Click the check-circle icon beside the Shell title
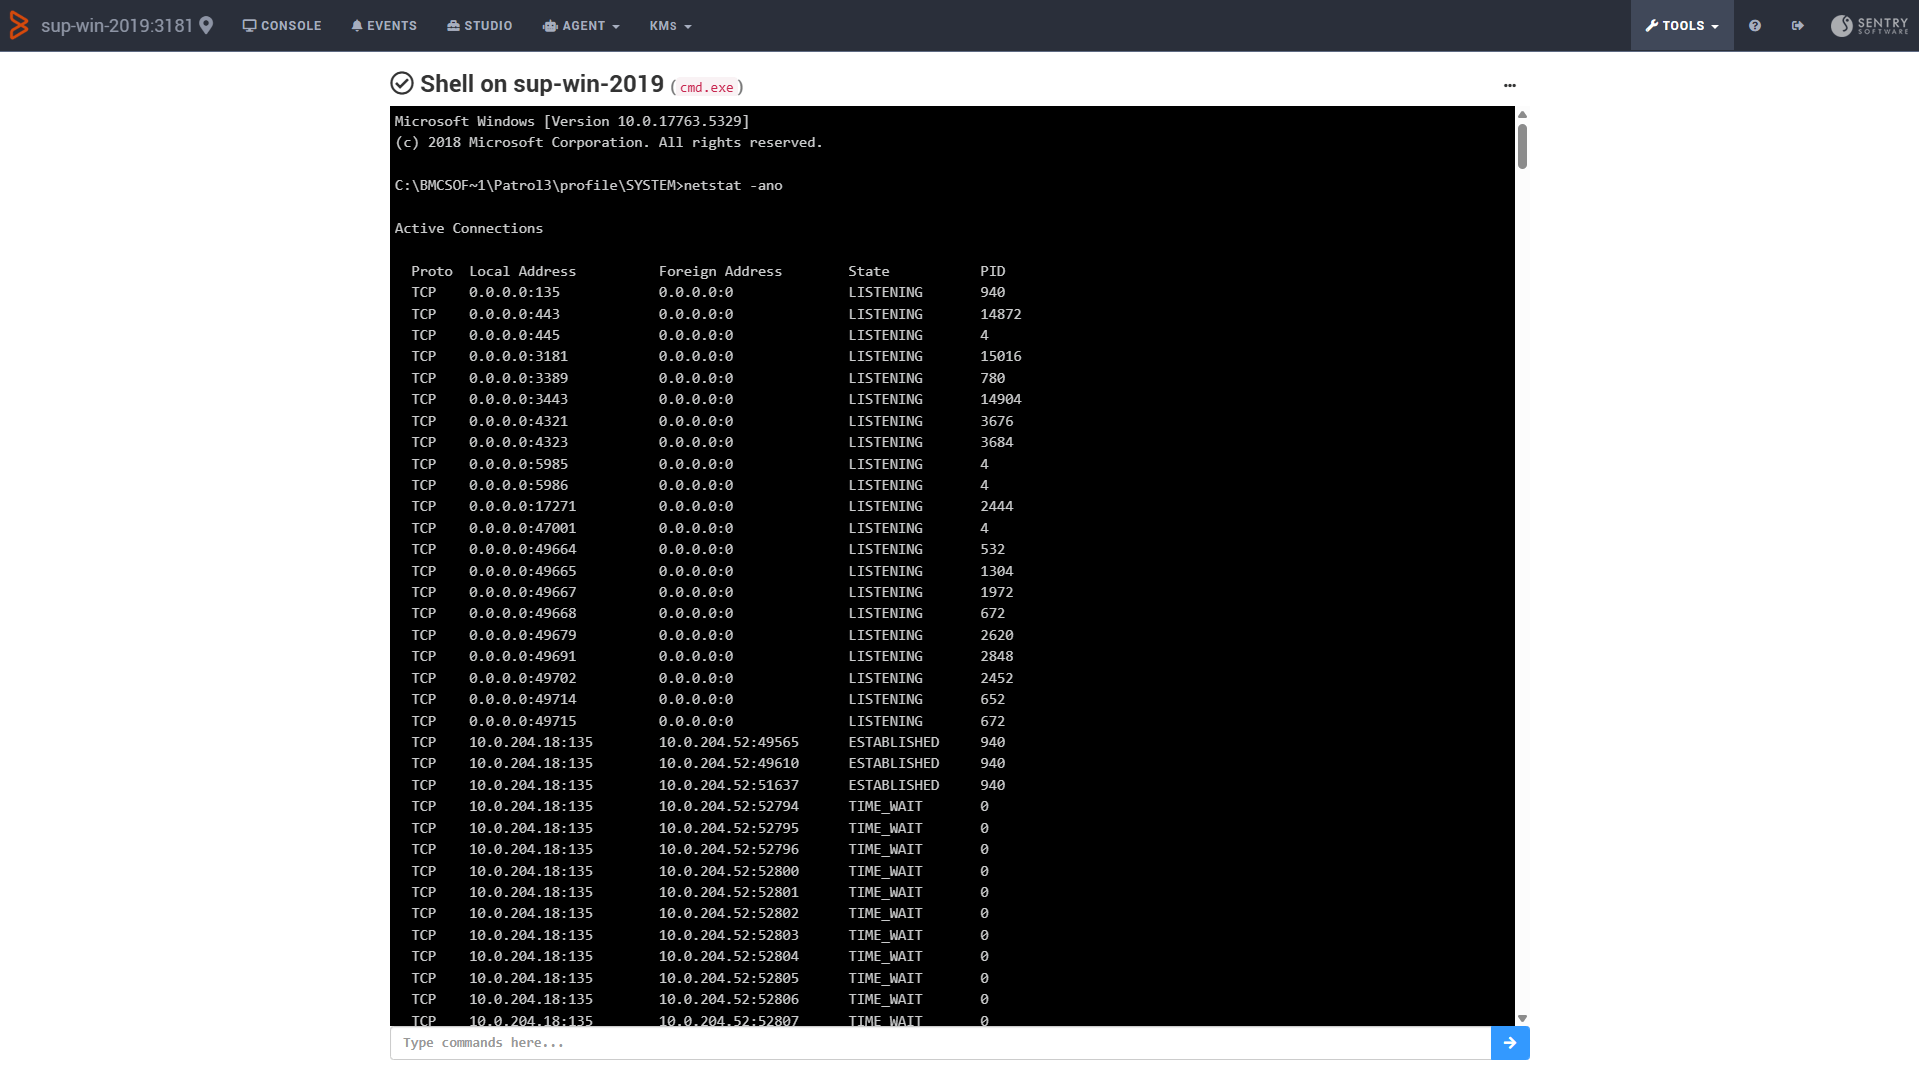Screen dimensions: 1919x1079 click(x=402, y=84)
